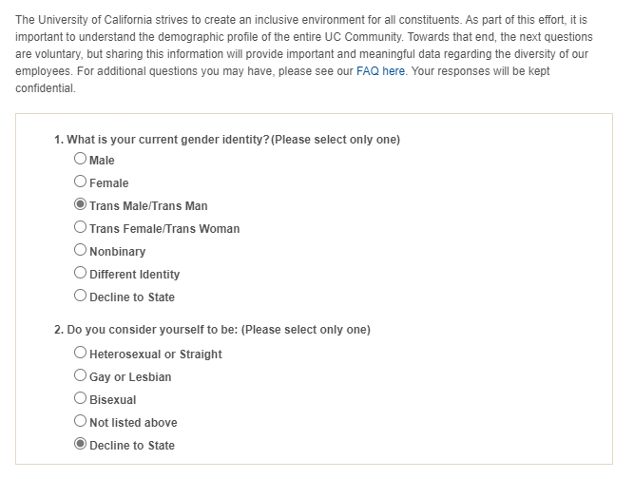The image size is (635, 479).
Task: Click the 'Not listed above' label text
Action: pos(133,422)
